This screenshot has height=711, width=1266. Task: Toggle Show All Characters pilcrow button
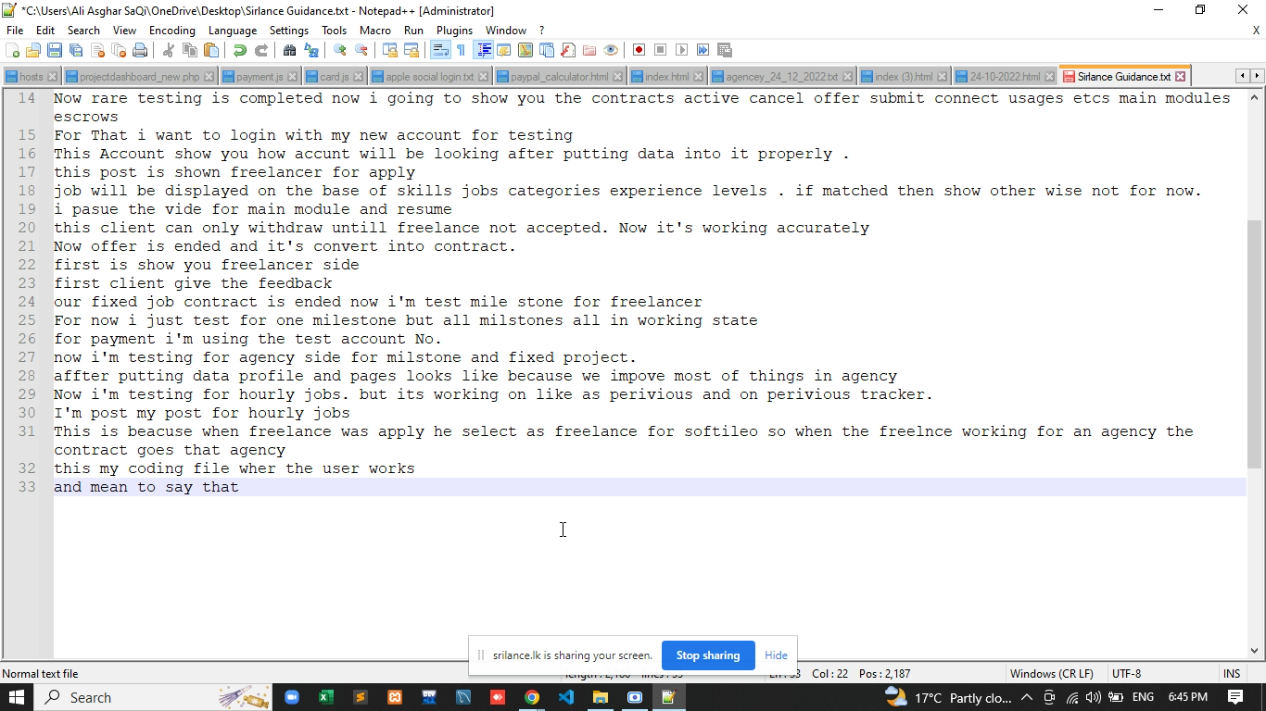point(461,50)
